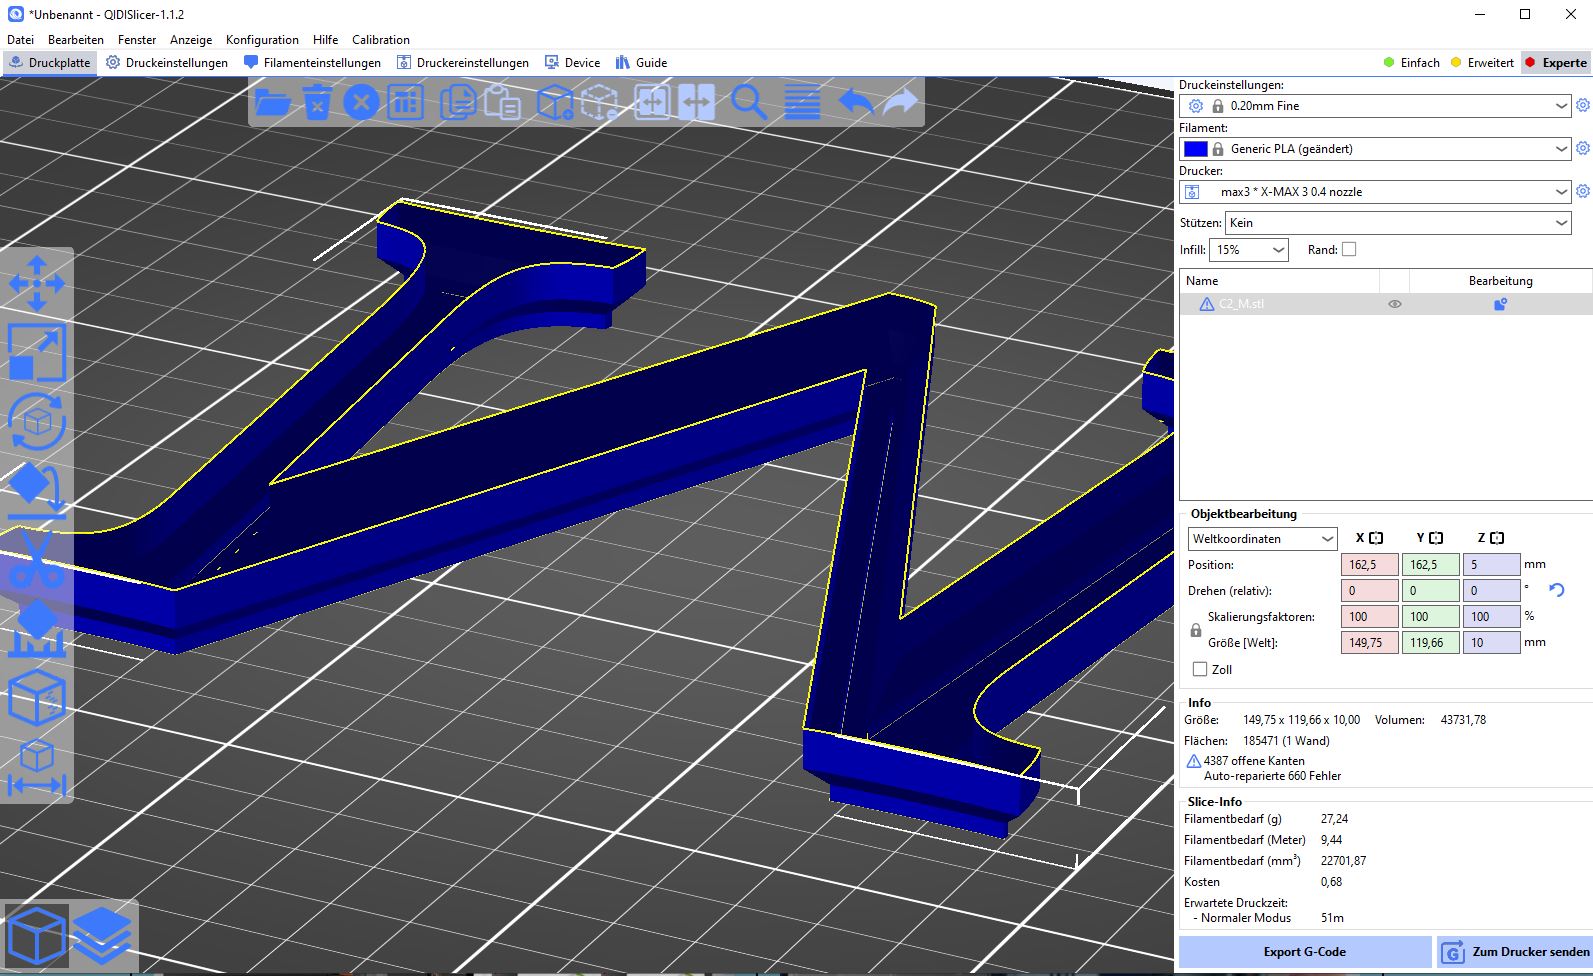Select the Measure tool
Screen dimensions: 1593x976
pyautogui.click(x=37, y=767)
